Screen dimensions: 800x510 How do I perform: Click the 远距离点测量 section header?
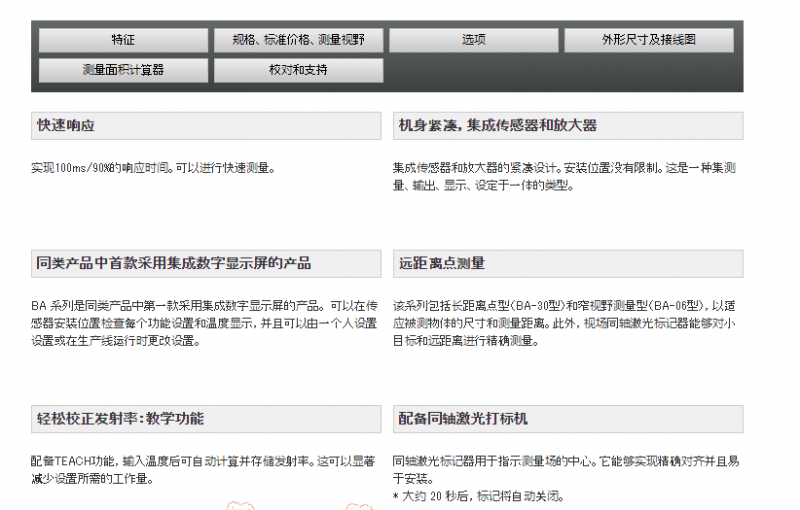(x=568, y=264)
